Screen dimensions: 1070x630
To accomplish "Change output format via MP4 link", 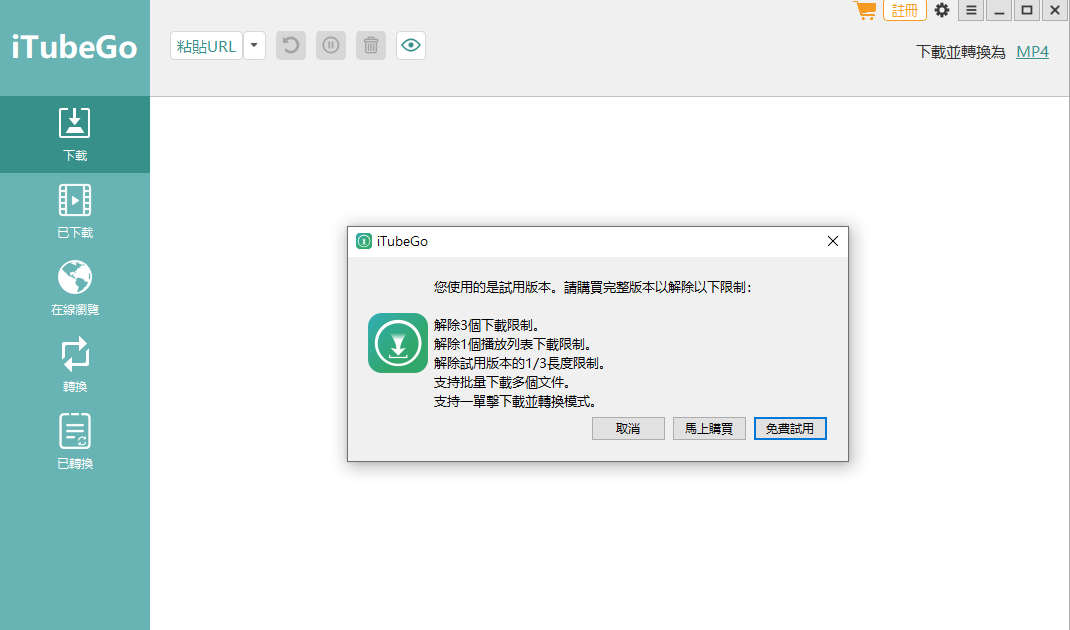I will point(1032,51).
